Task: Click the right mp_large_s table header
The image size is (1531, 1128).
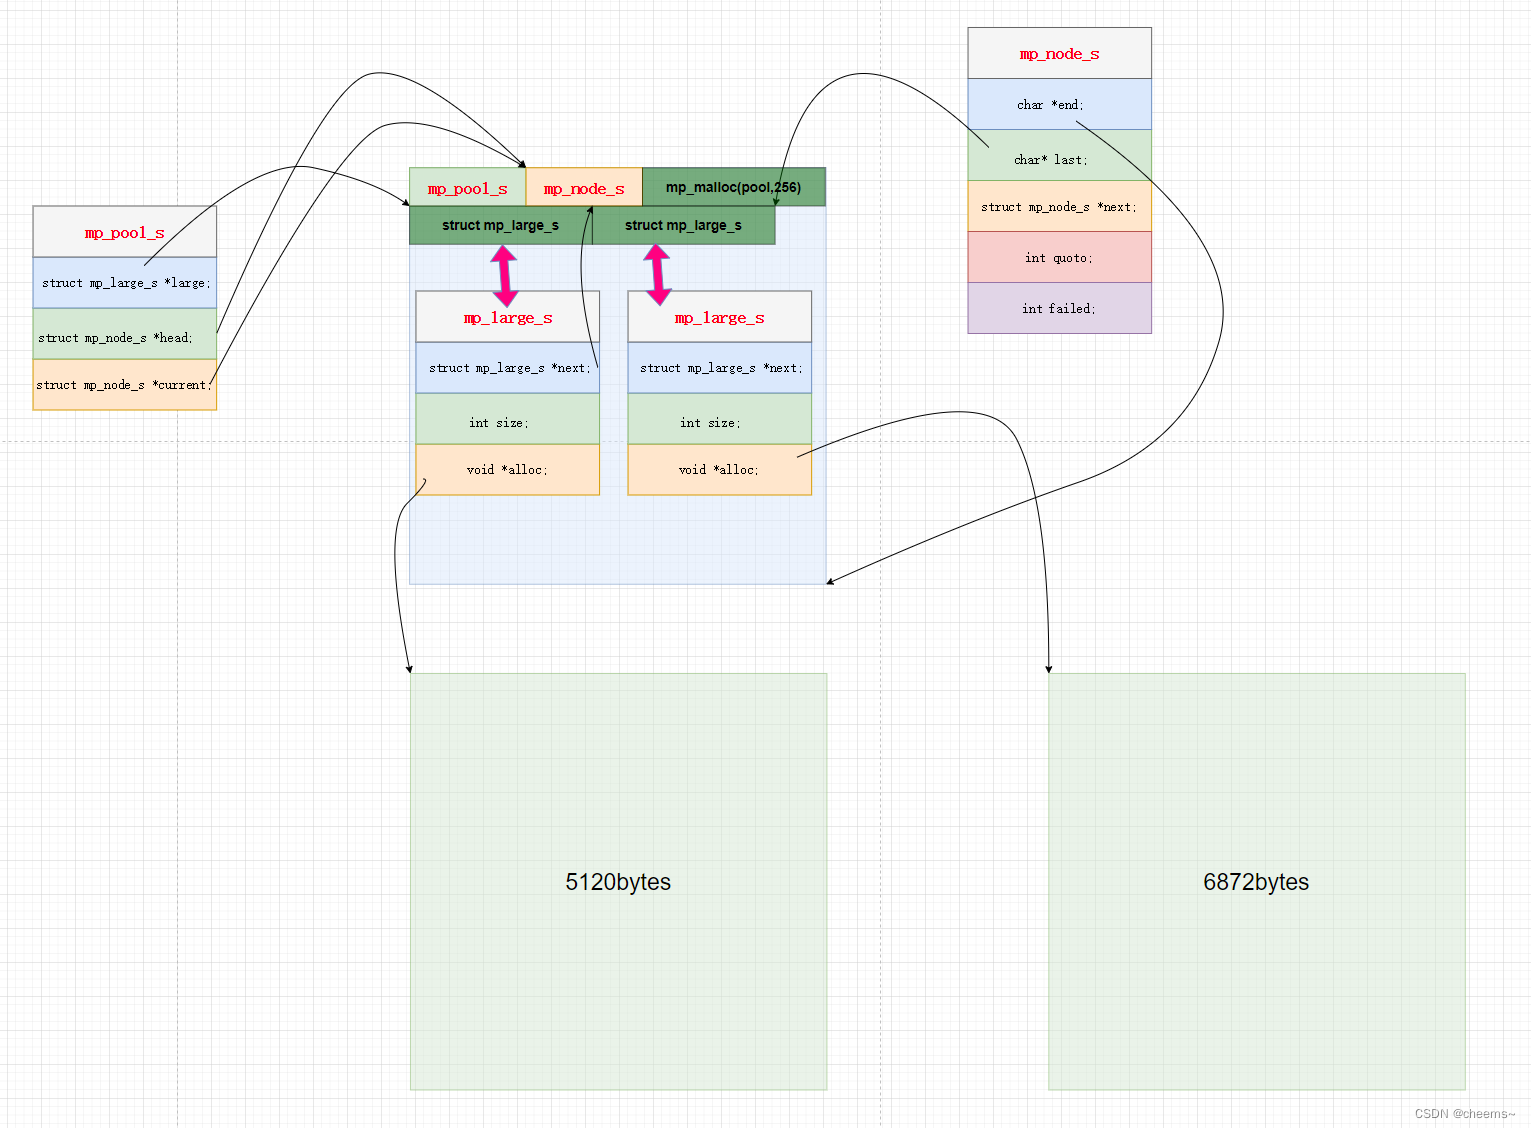Action: pyautogui.click(x=720, y=317)
